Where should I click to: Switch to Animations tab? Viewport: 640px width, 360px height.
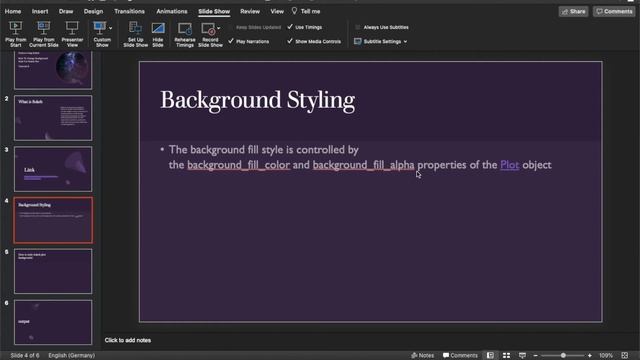coord(172,11)
